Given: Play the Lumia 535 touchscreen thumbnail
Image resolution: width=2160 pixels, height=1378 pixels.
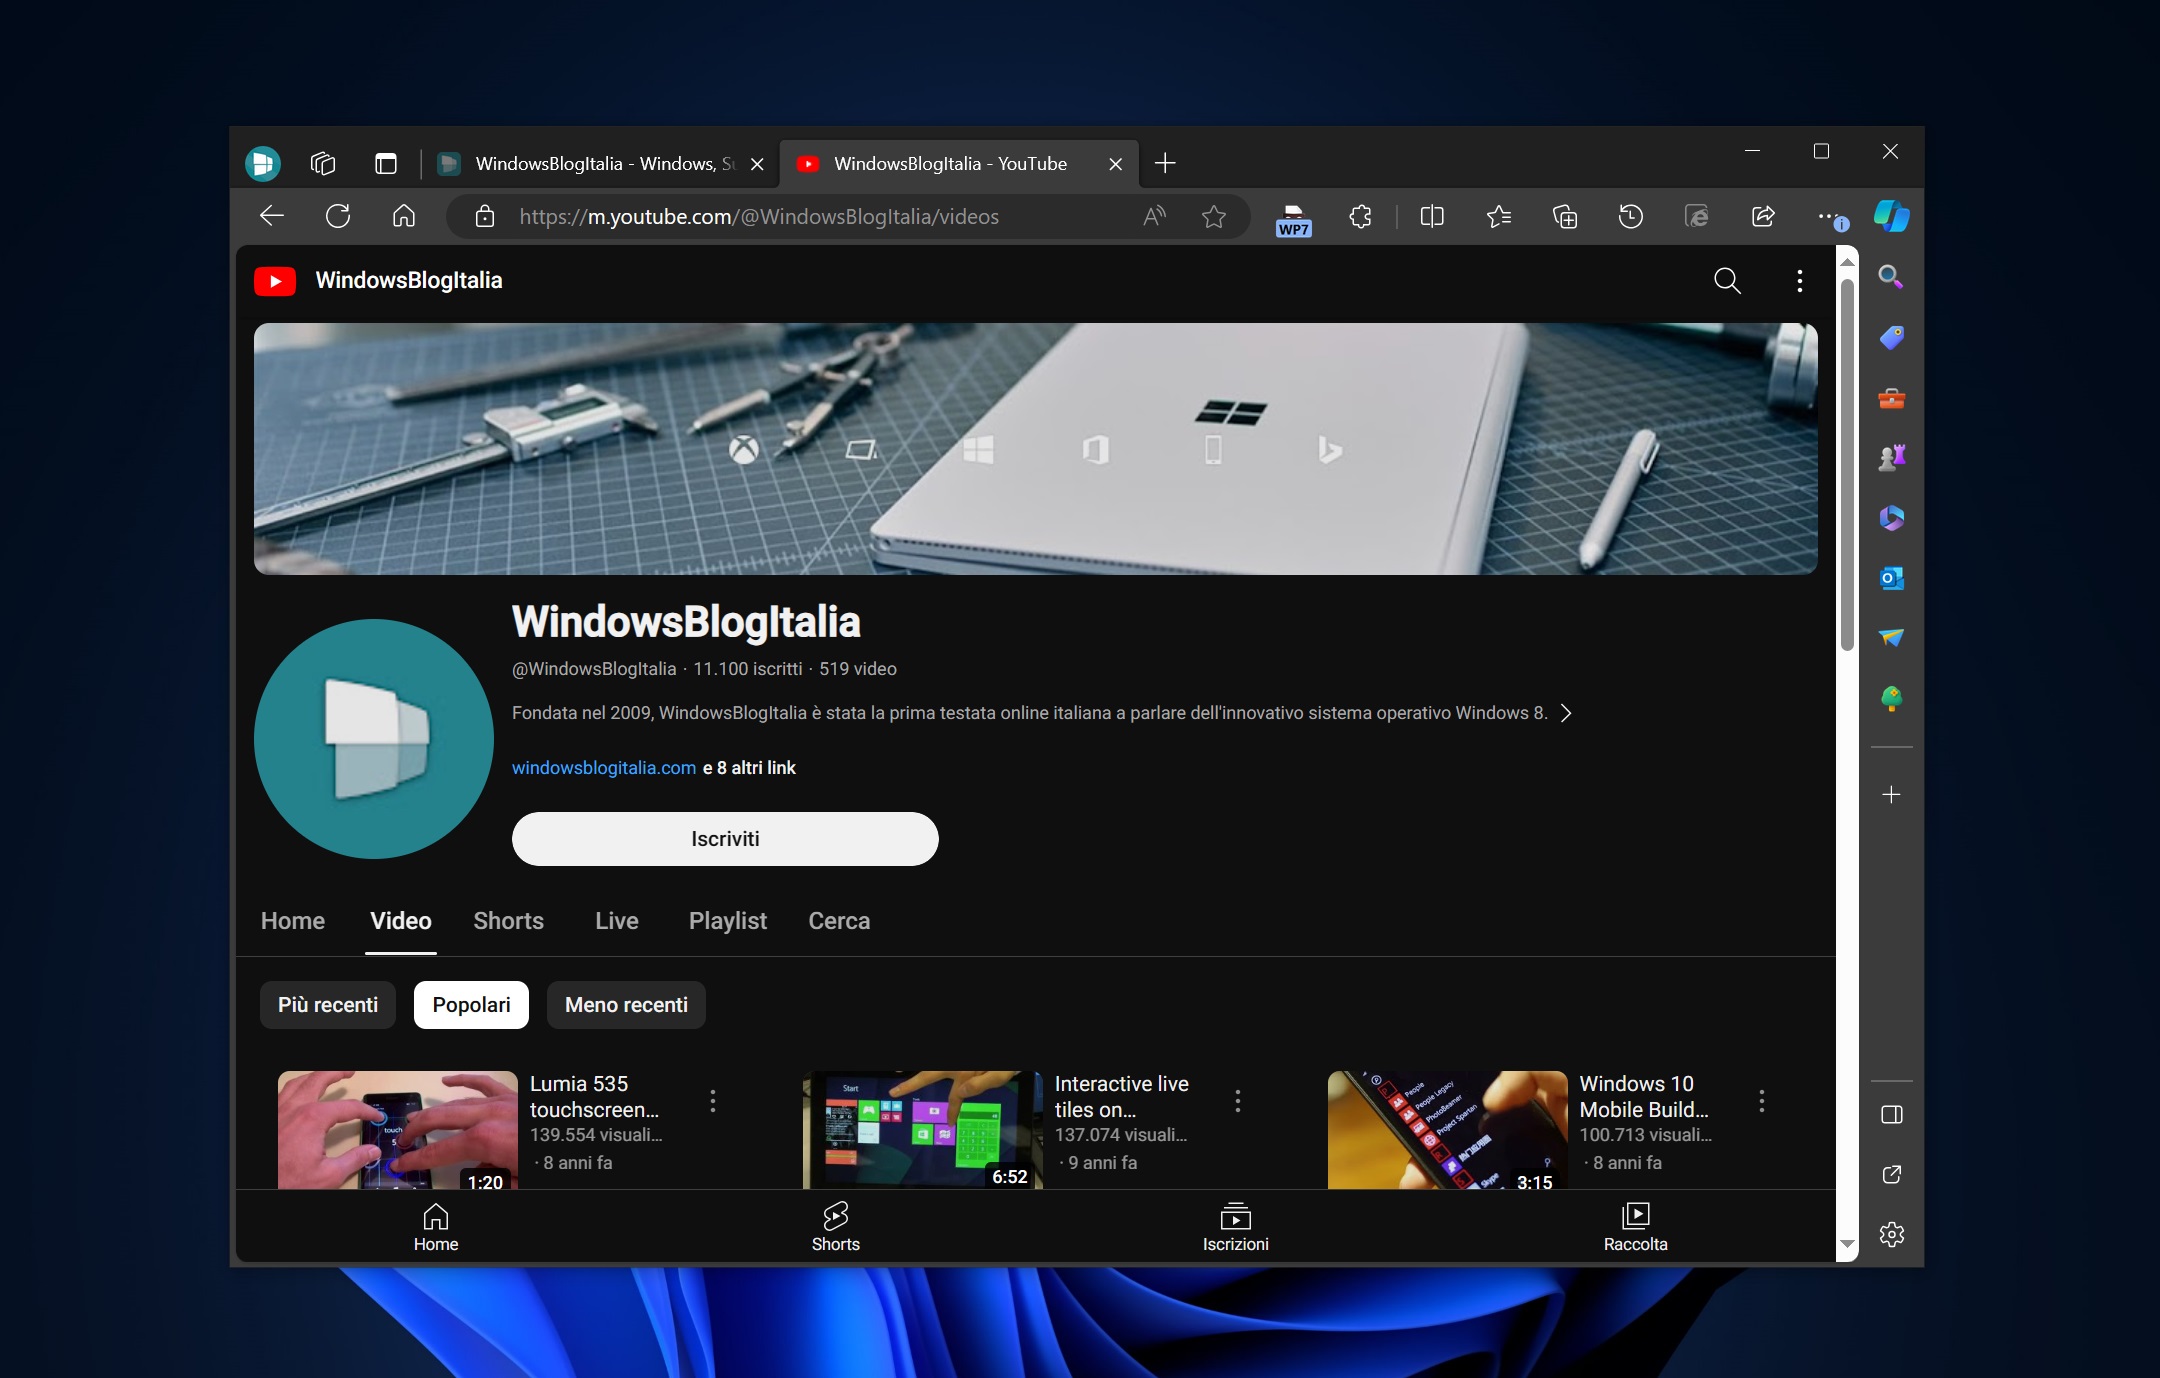Looking at the screenshot, I should tap(398, 1130).
